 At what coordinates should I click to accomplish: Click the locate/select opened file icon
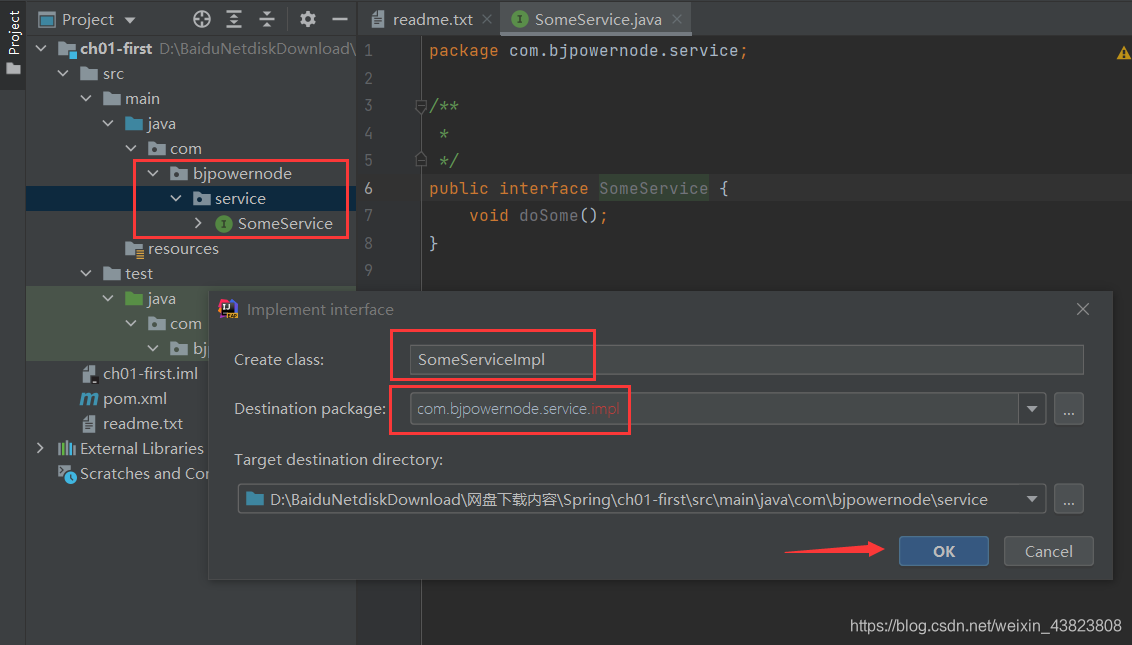point(202,20)
